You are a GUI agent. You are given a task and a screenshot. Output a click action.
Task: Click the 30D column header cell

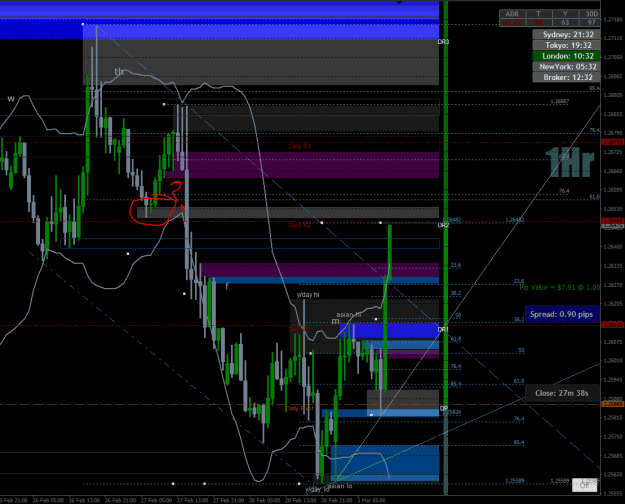tap(591, 14)
